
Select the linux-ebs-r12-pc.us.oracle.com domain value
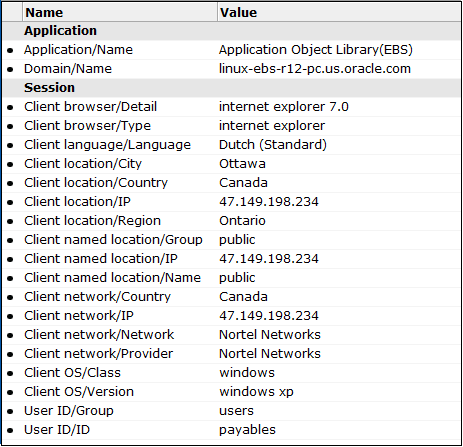pos(315,69)
